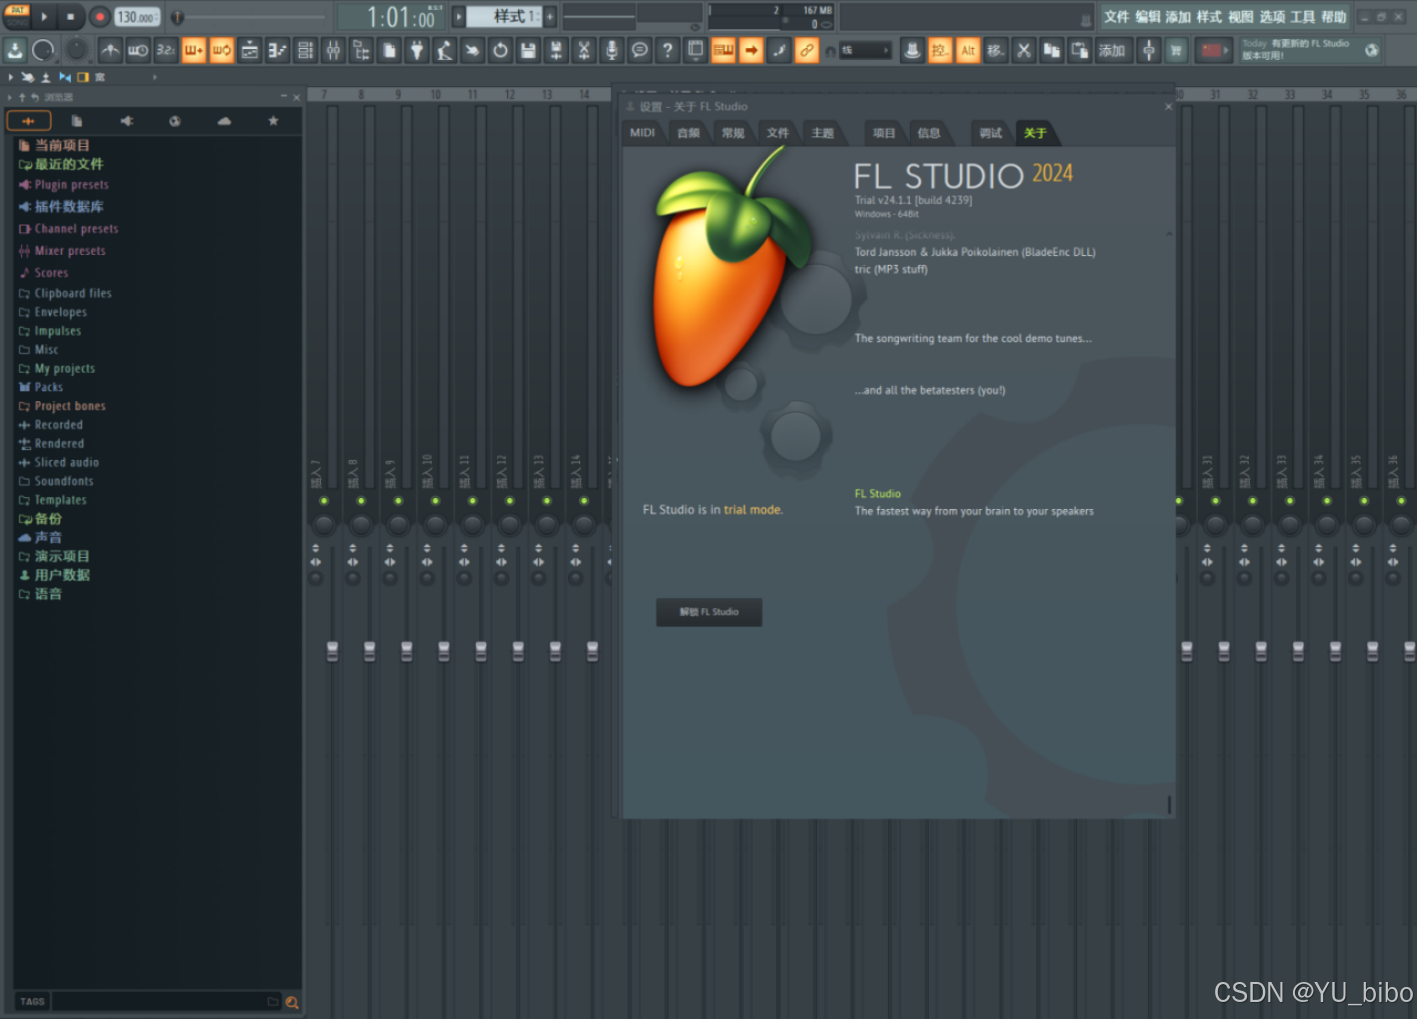Click the globe icon in update notice
Screen dimensions: 1418x1019
click(1372, 50)
